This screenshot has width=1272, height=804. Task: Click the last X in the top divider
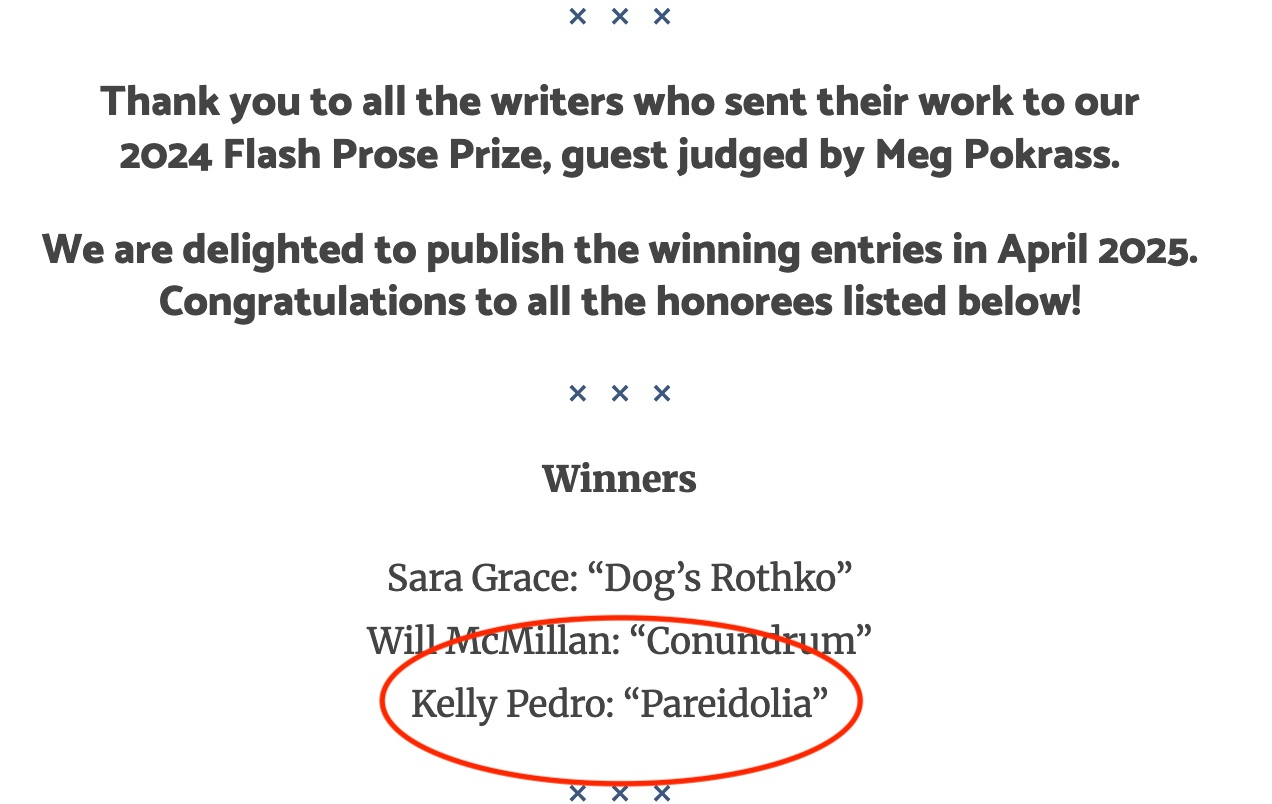661,16
